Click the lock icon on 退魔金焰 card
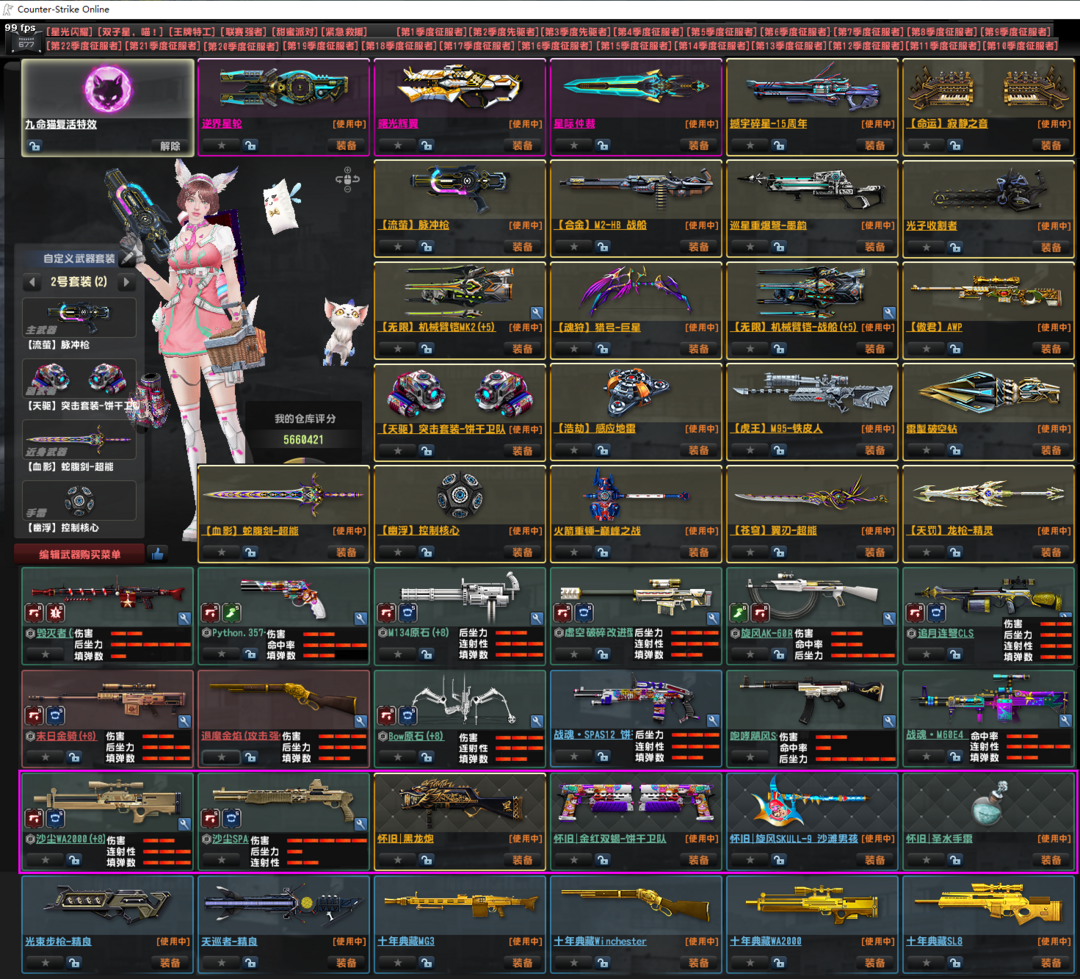This screenshot has height=979, width=1080. coord(251,757)
